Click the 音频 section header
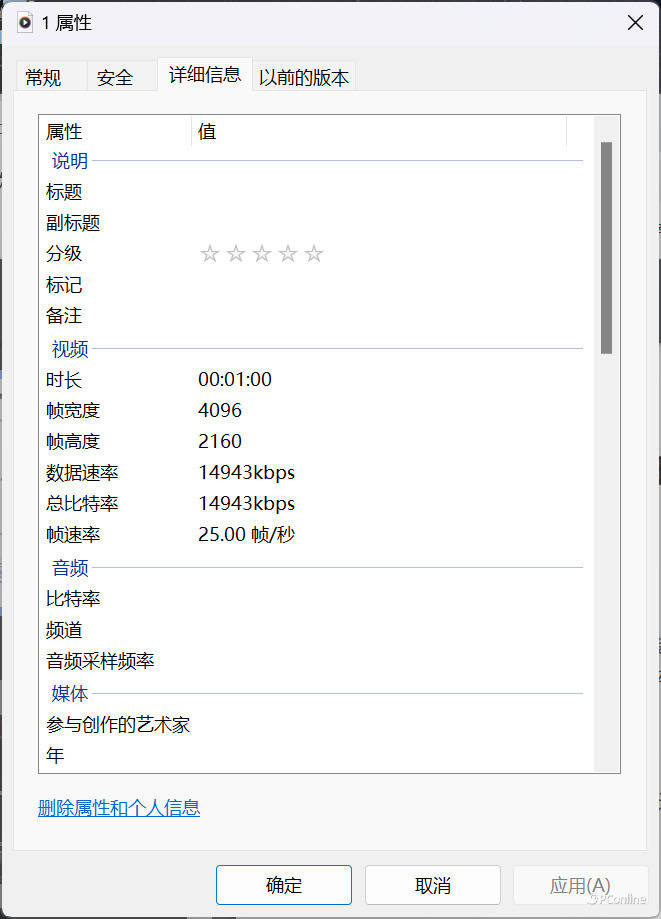The width and height of the screenshot is (661, 919). click(x=70, y=568)
